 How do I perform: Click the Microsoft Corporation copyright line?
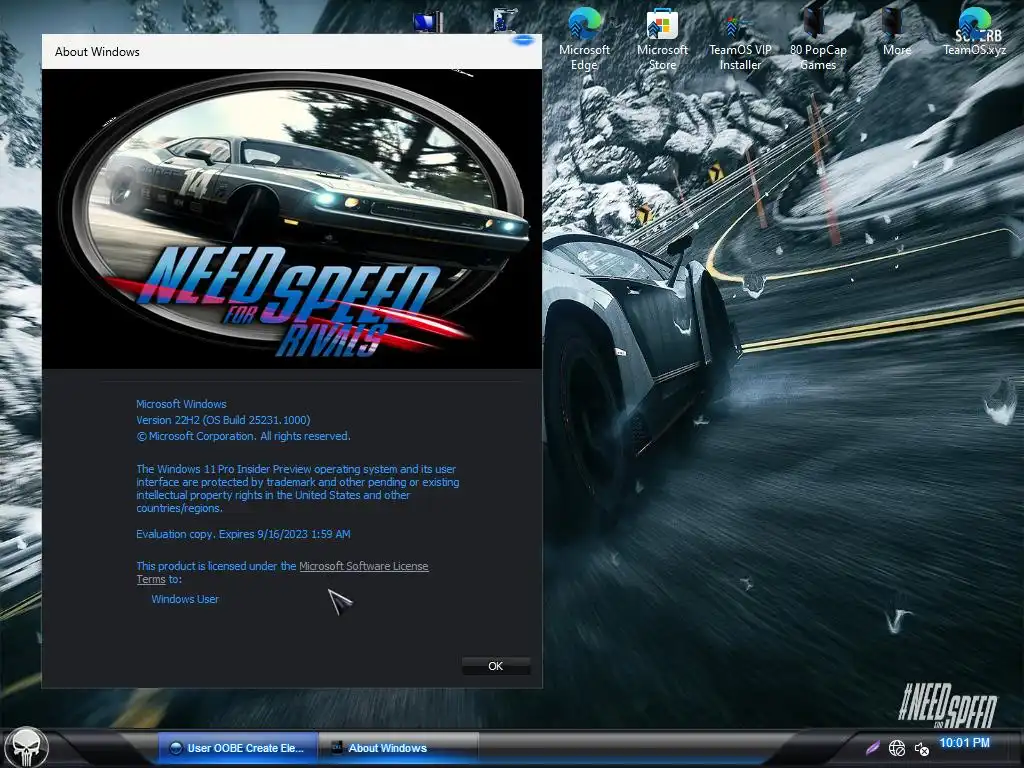[243, 436]
